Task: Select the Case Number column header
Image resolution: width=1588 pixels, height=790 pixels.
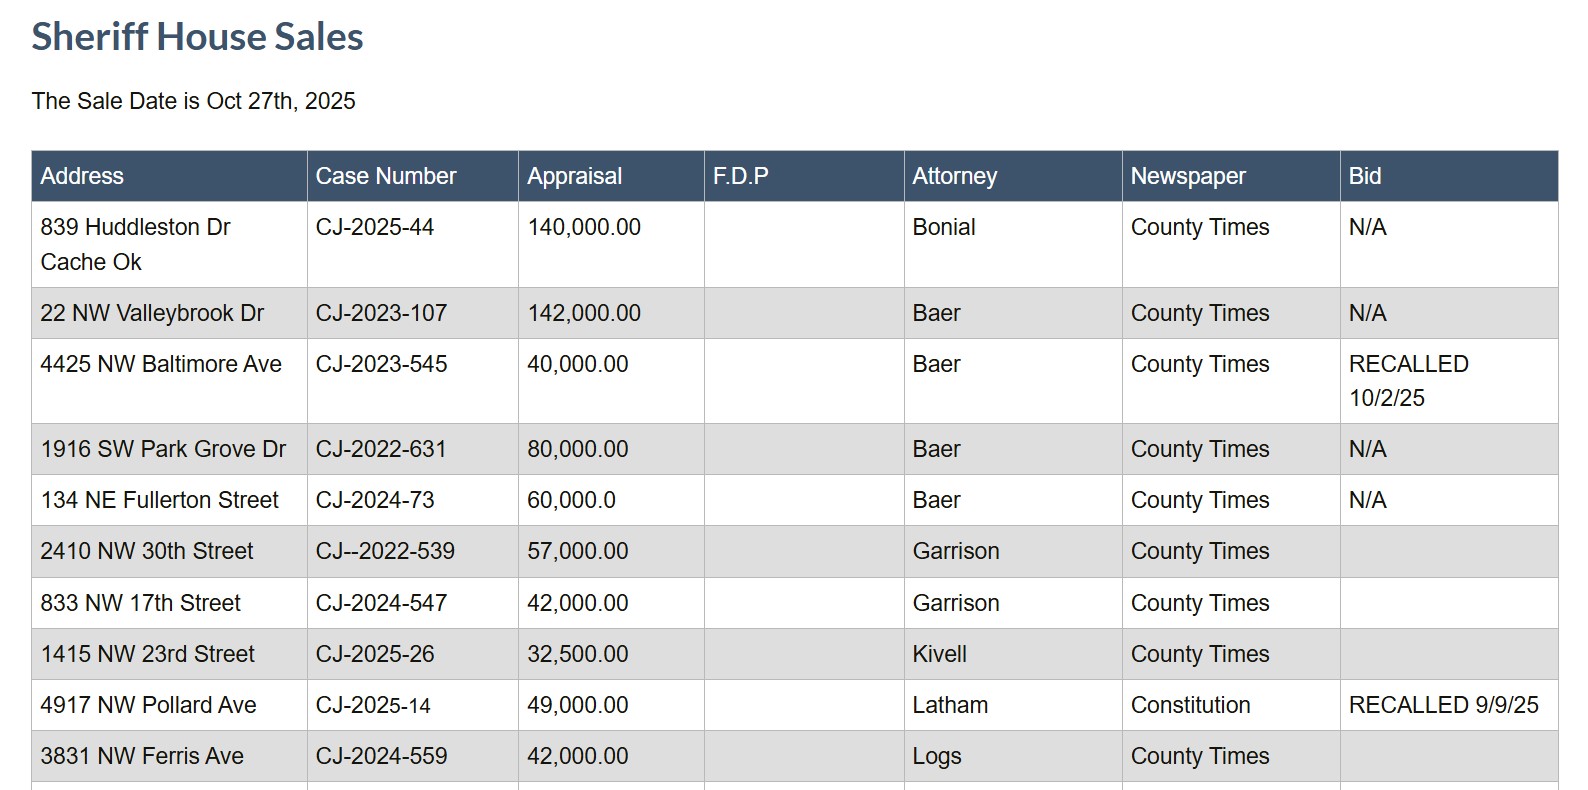Action: click(412, 176)
